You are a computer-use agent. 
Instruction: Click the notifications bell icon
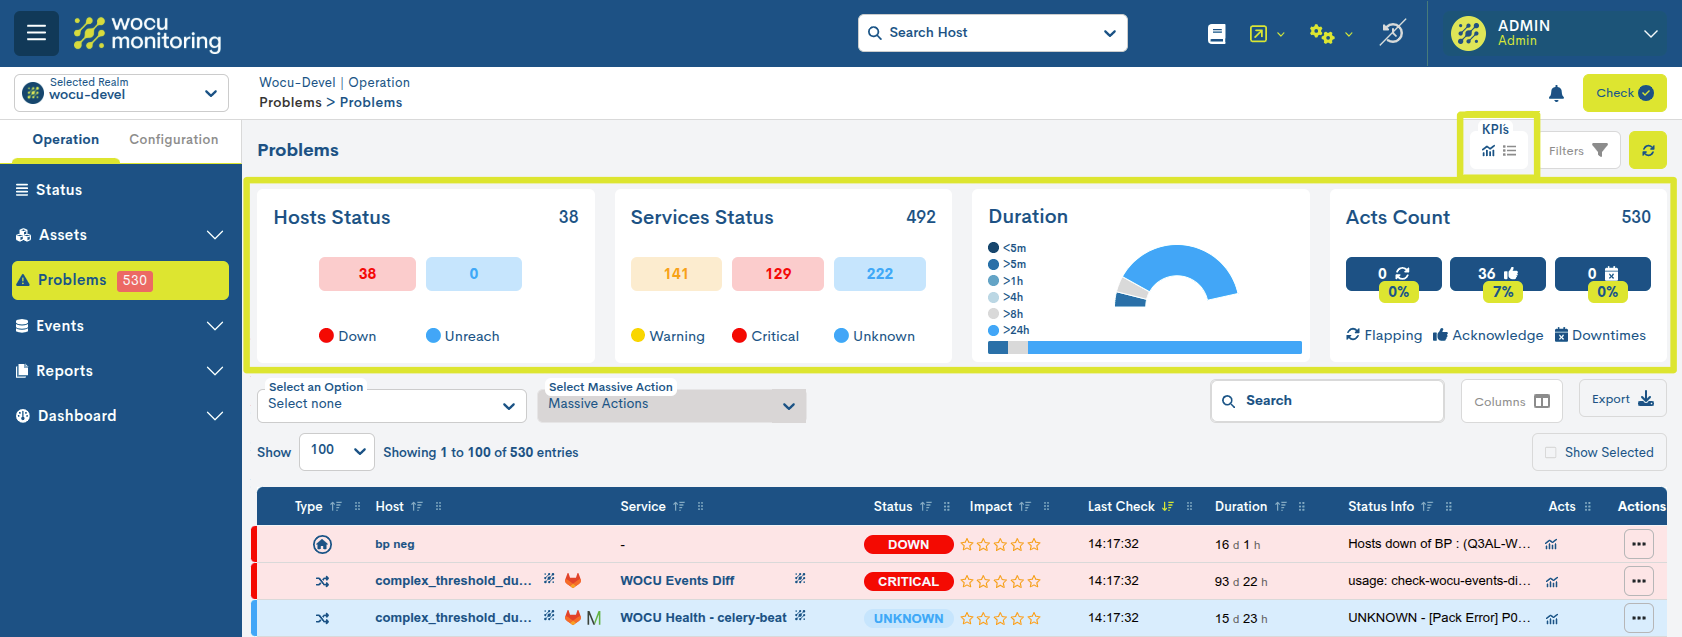pyautogui.click(x=1556, y=94)
